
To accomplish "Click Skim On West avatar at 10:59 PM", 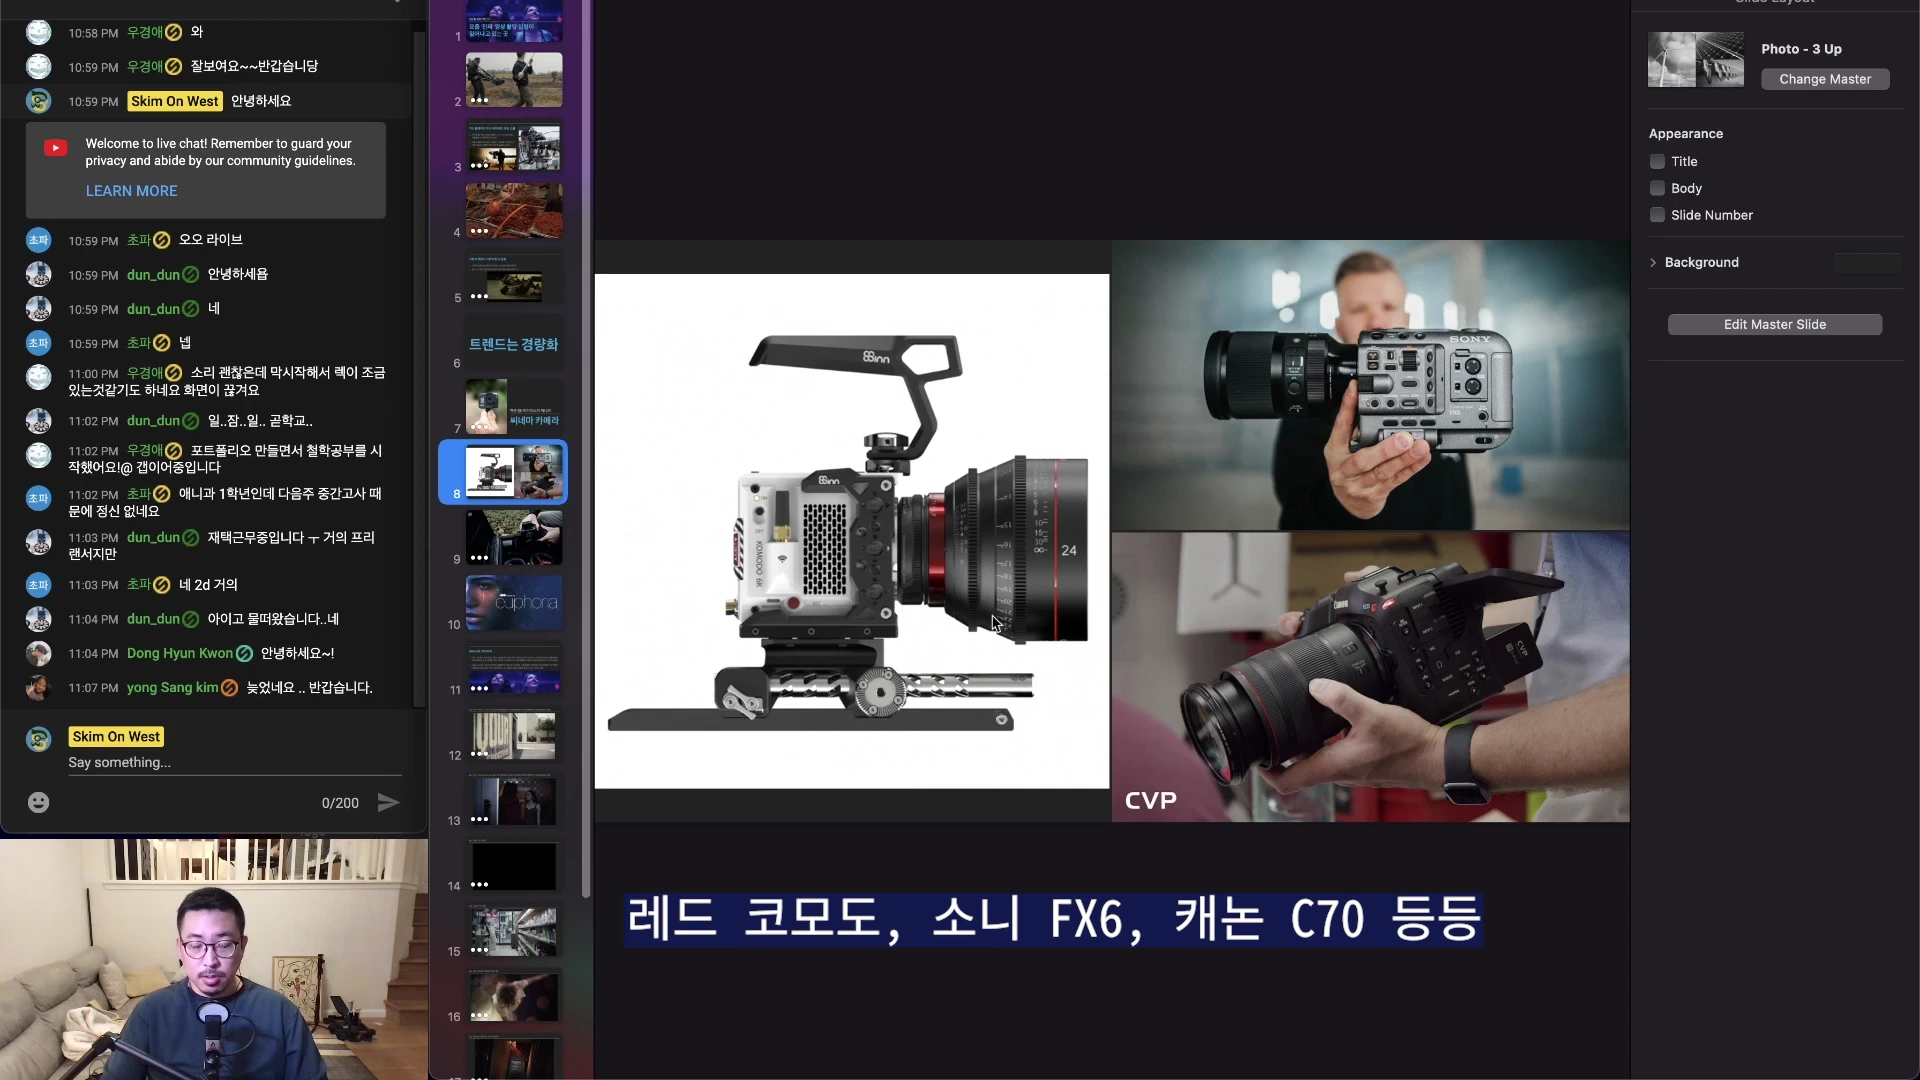I will (38, 101).
